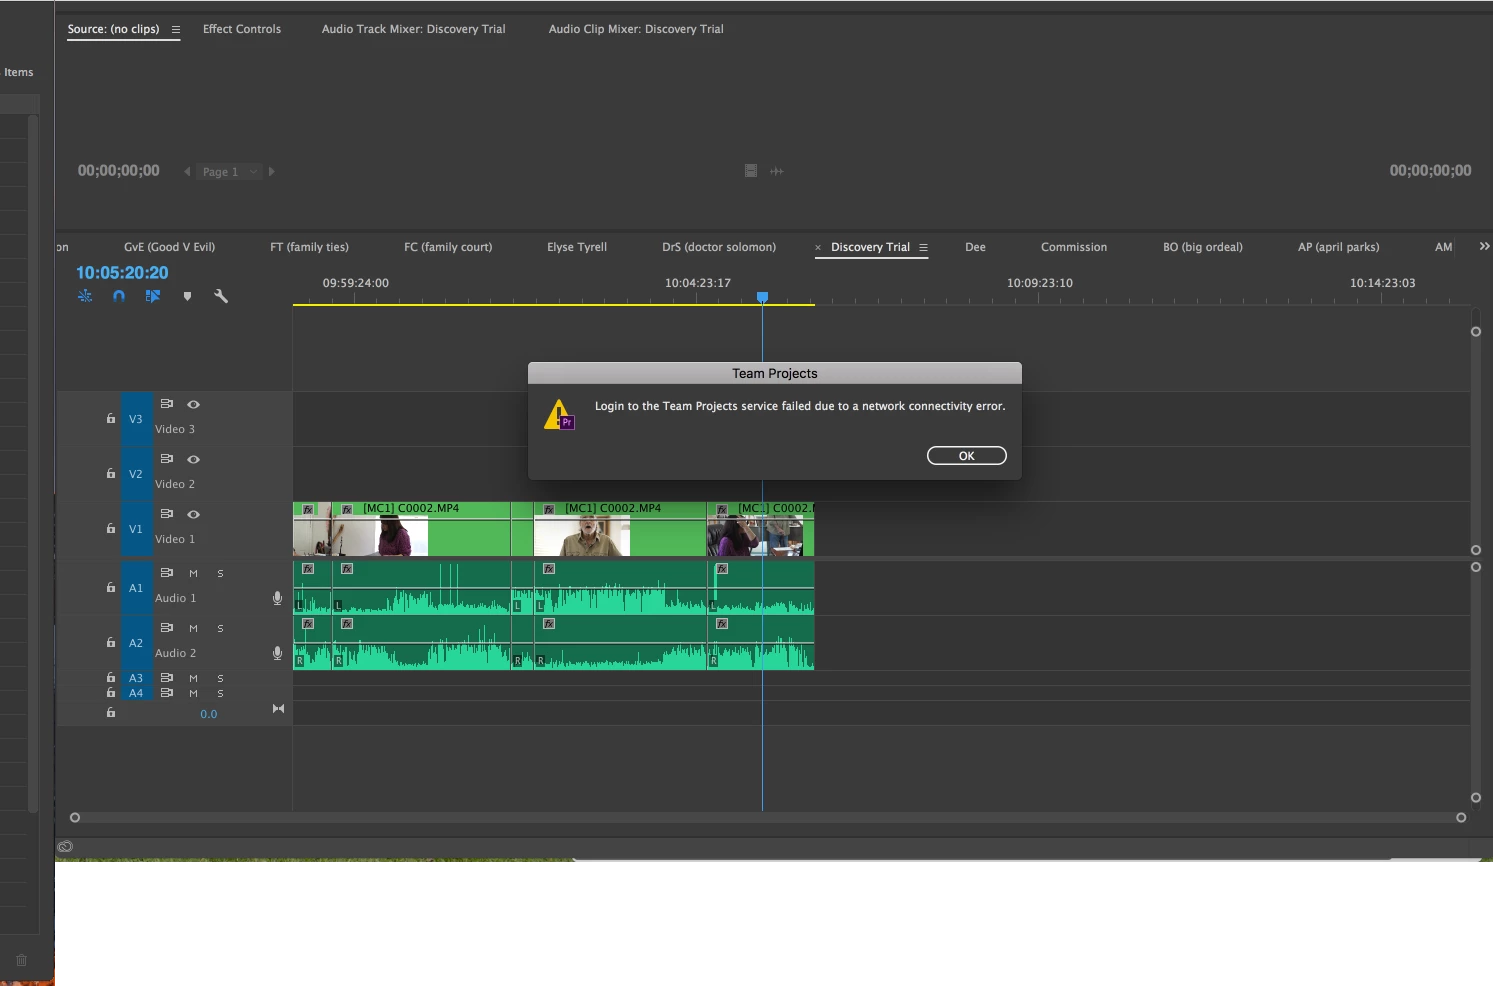1493x986 pixels.
Task: Click OK in the Team Projects dialog
Action: point(966,456)
